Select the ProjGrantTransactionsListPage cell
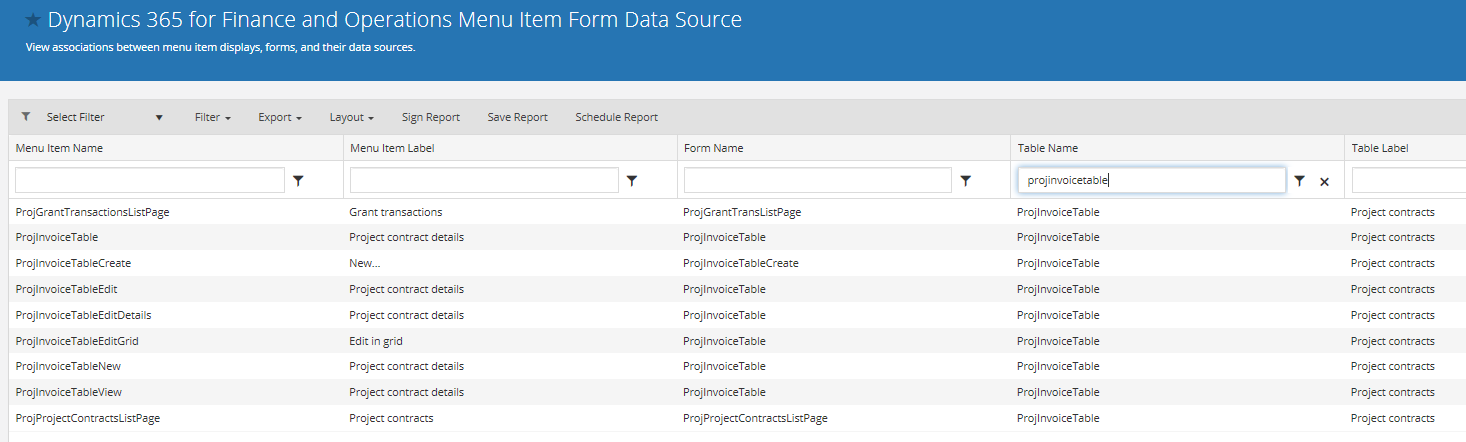1466x442 pixels. tap(92, 212)
